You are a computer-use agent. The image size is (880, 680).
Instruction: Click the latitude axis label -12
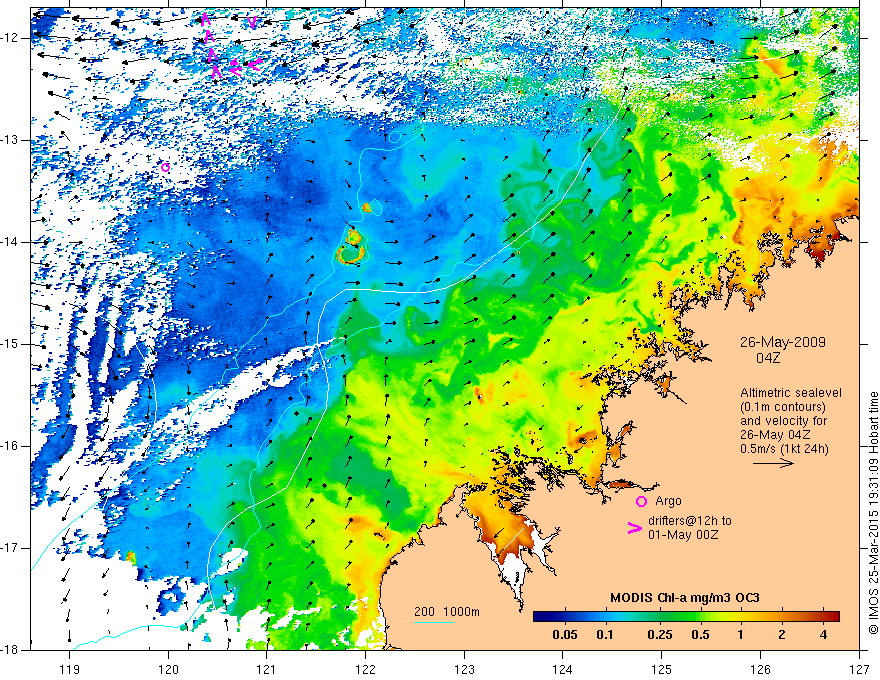tap(10, 38)
